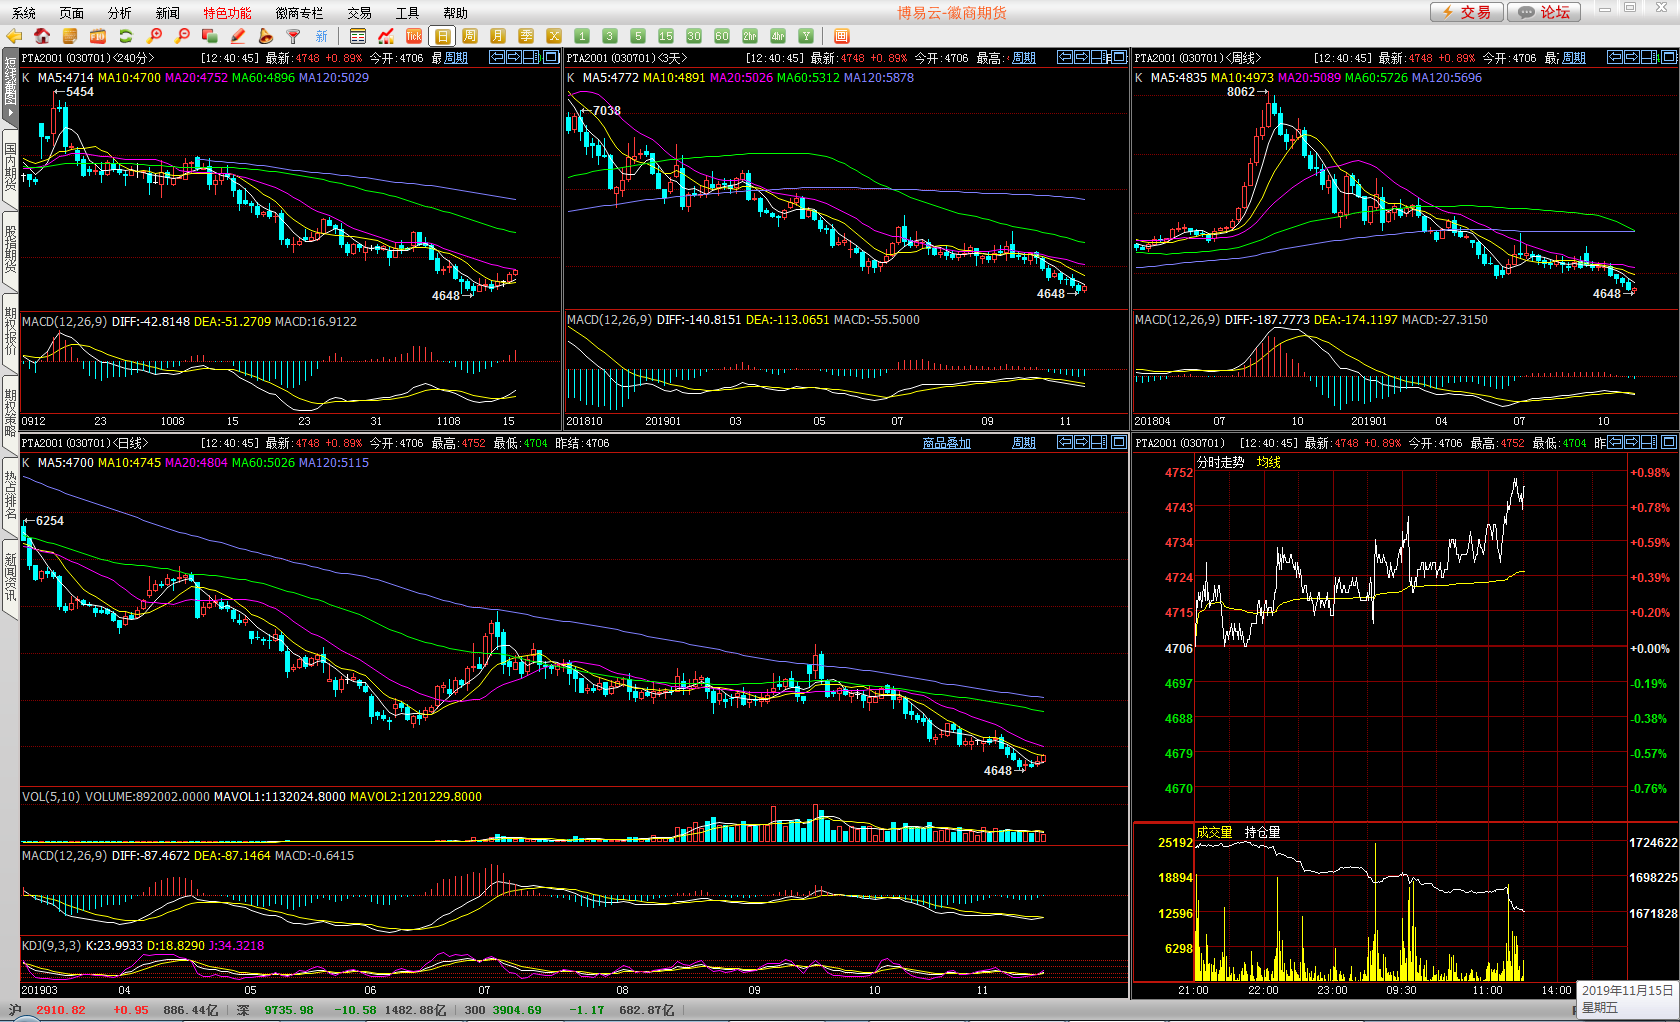The height and width of the screenshot is (1022, 1680).
Task: Select the red pencil drawing tool
Action: 238,36
